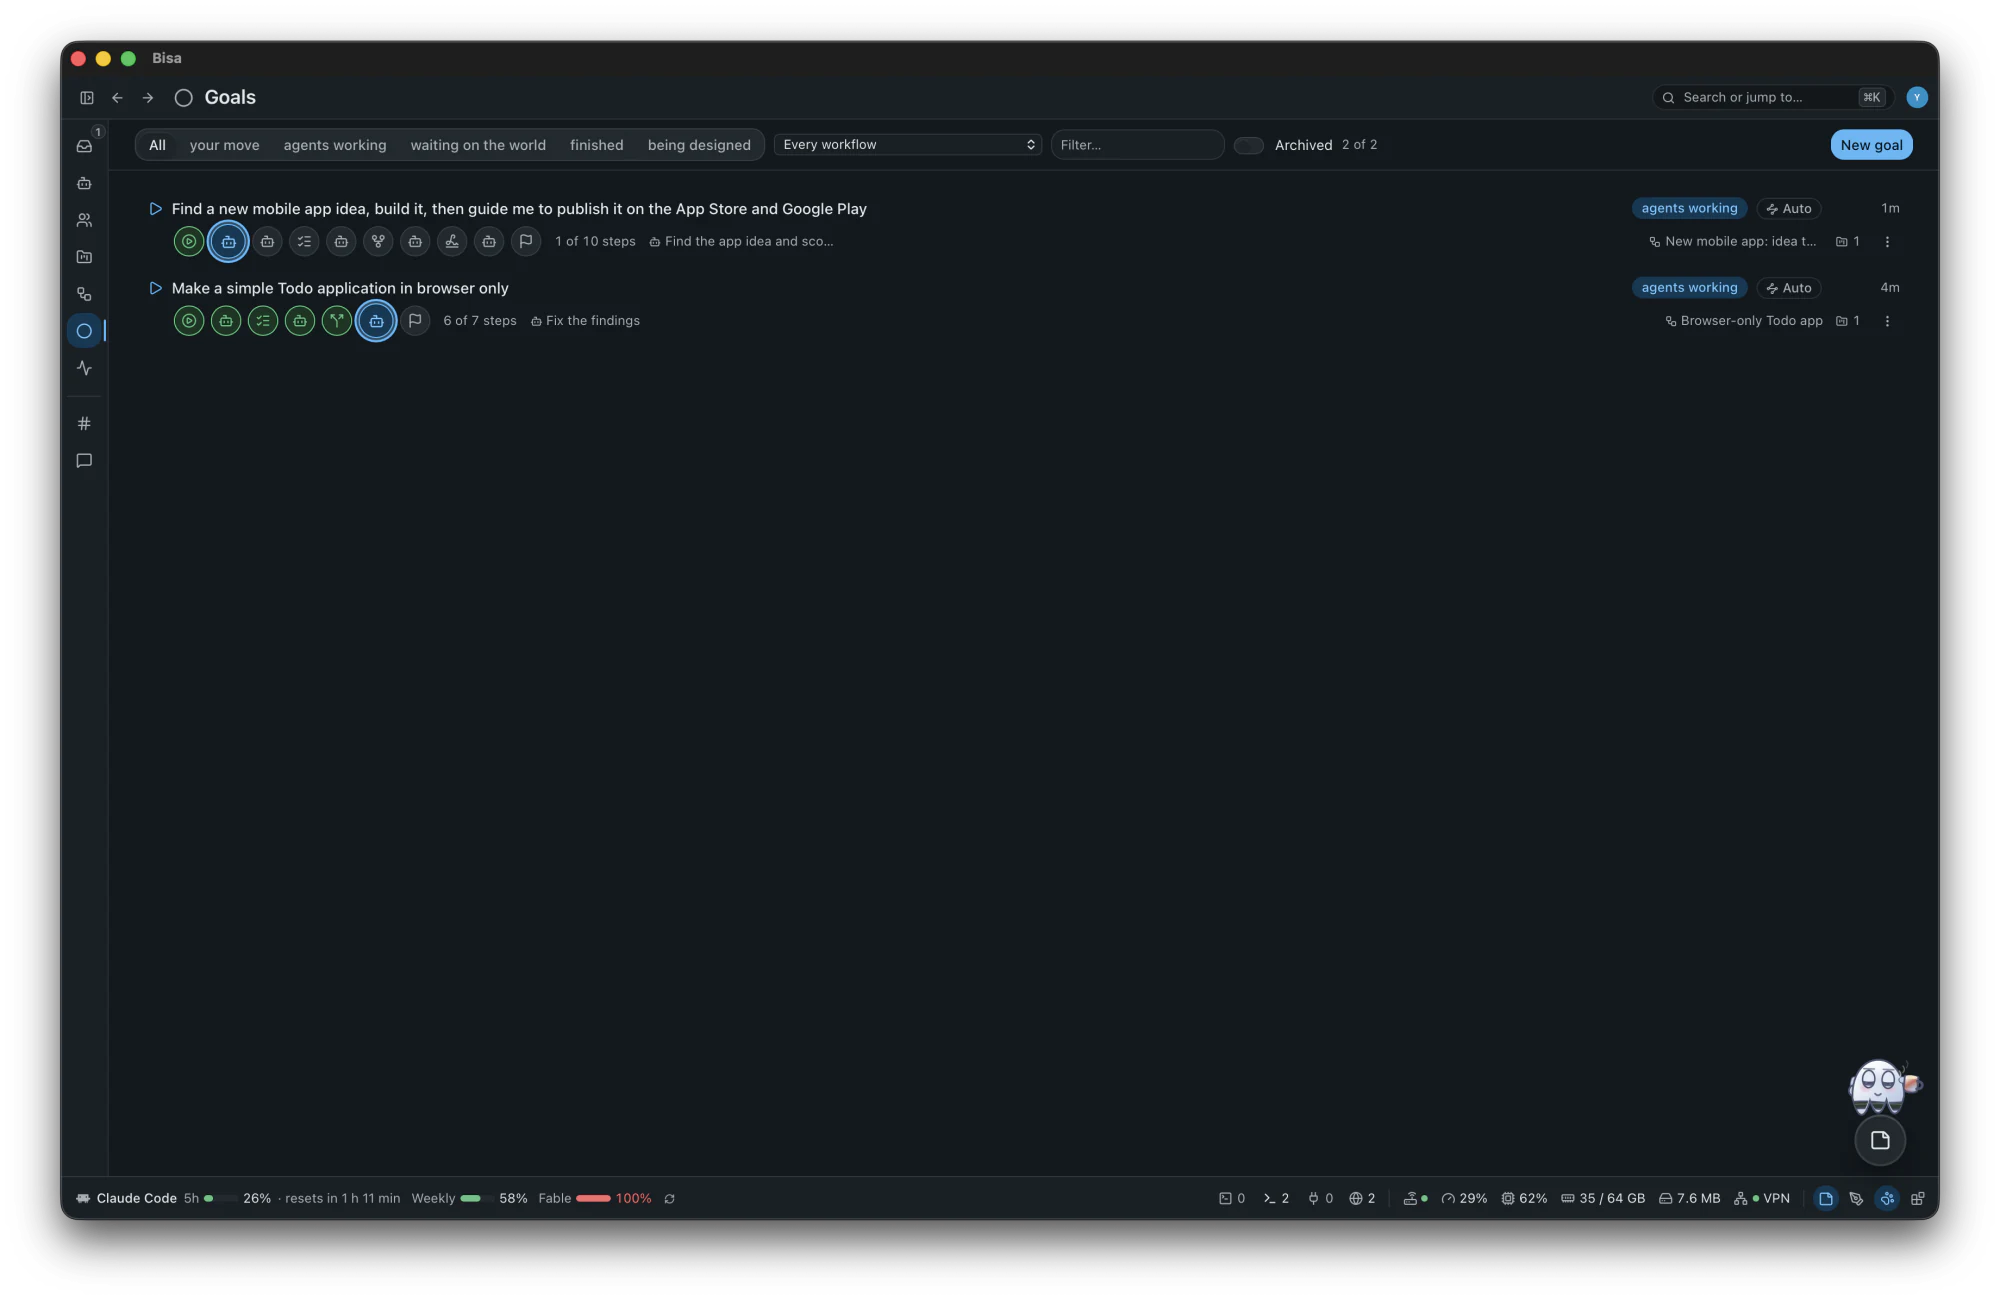The height and width of the screenshot is (1300, 2000).
Task: Open the hash channels icon in the sidebar
Action: pyautogui.click(x=84, y=424)
